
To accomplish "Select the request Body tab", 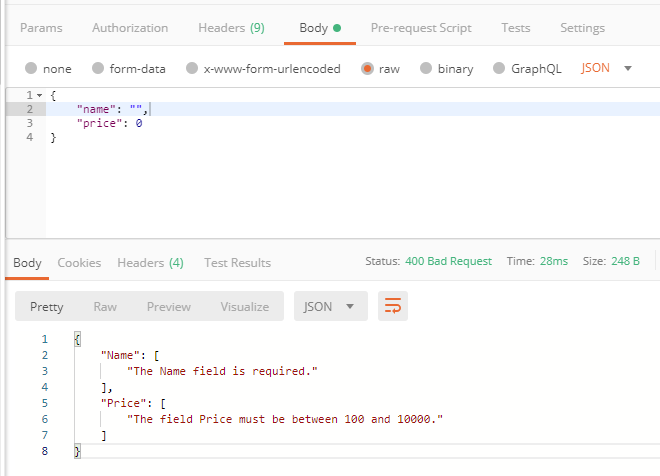I will click(320, 28).
